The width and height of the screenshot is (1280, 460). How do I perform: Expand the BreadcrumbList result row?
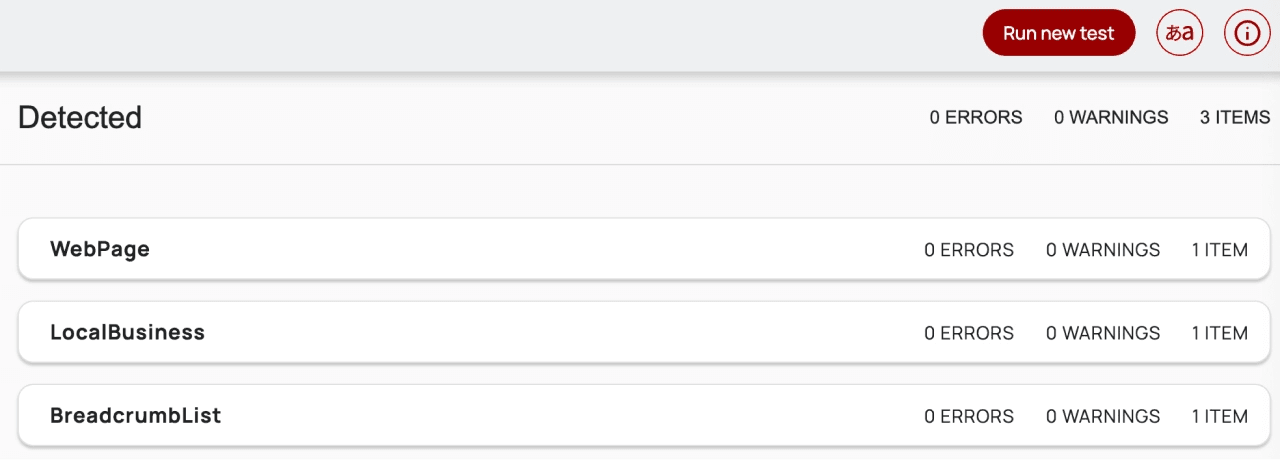pyautogui.click(x=135, y=415)
